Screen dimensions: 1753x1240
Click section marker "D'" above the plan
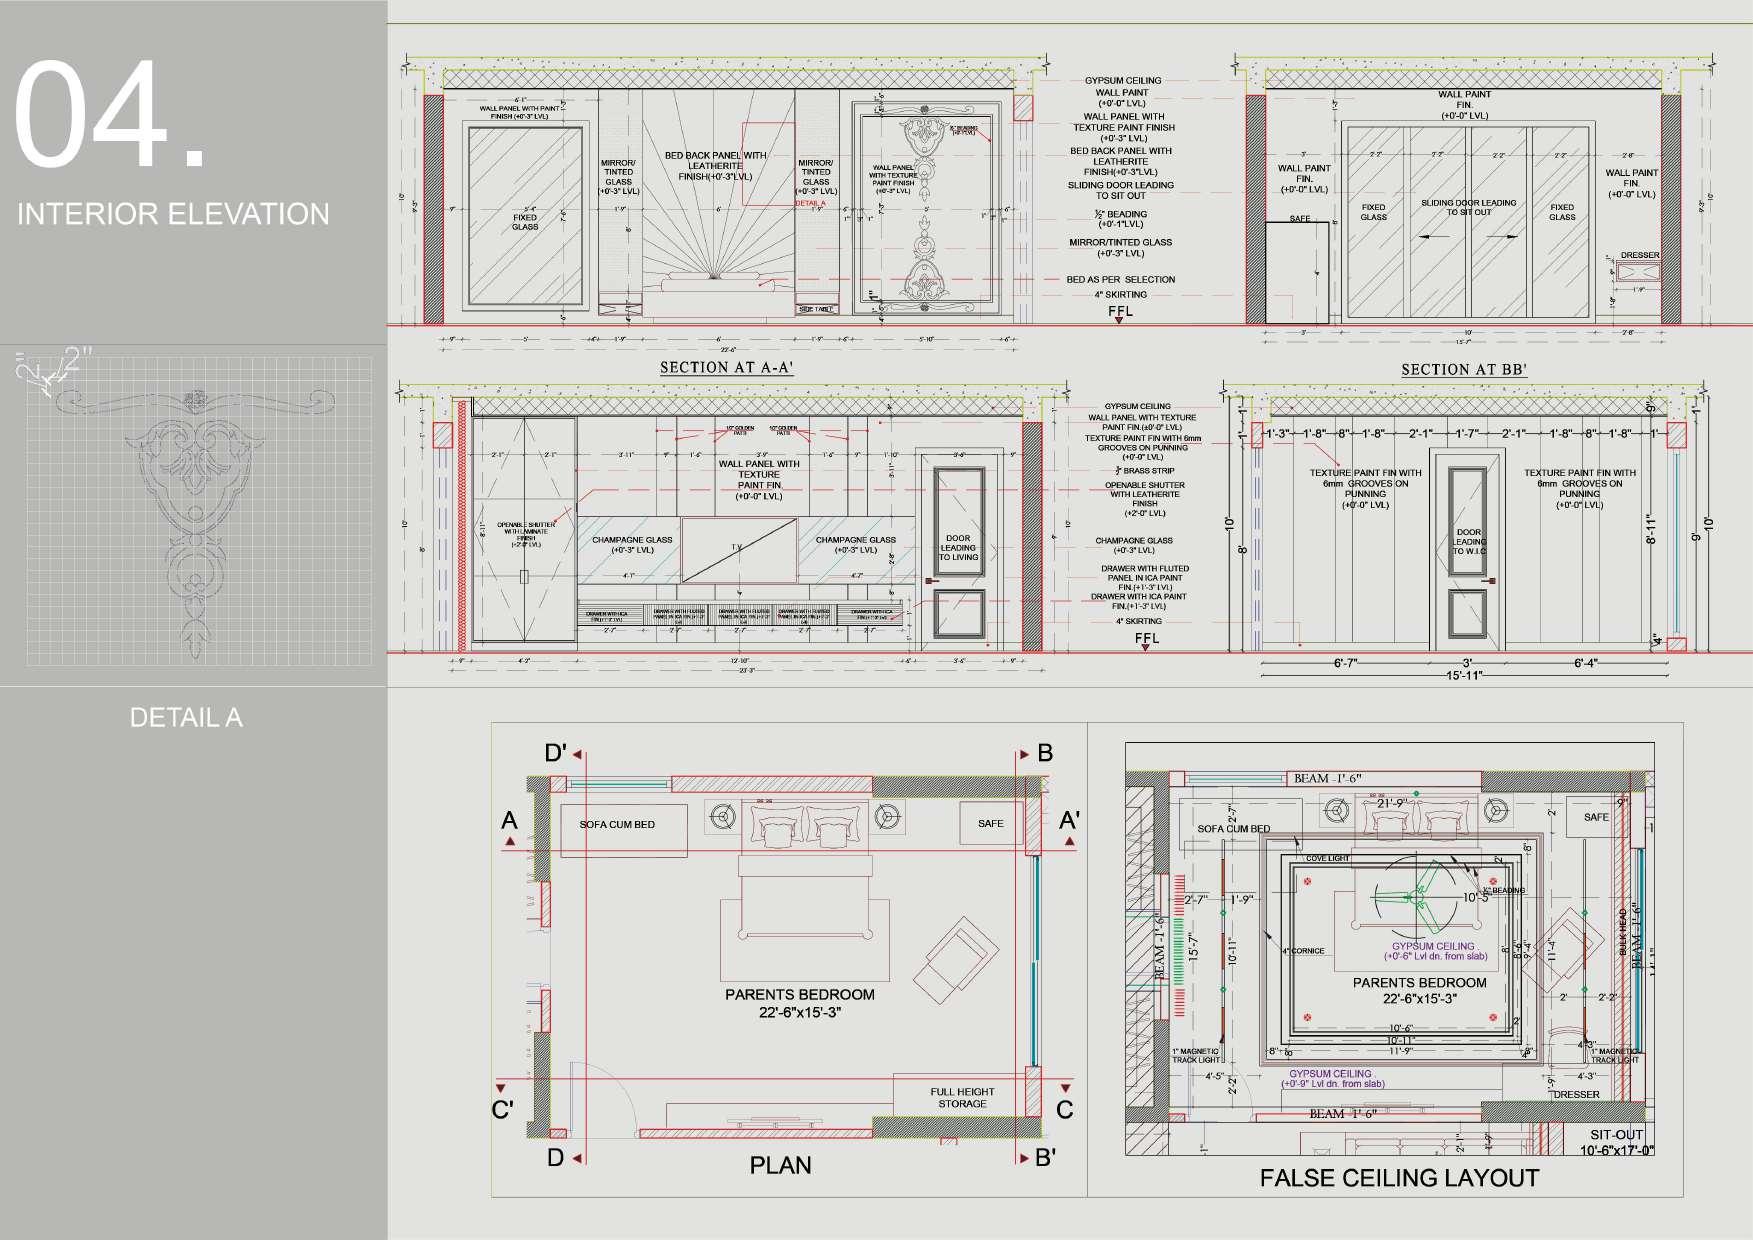click(556, 753)
